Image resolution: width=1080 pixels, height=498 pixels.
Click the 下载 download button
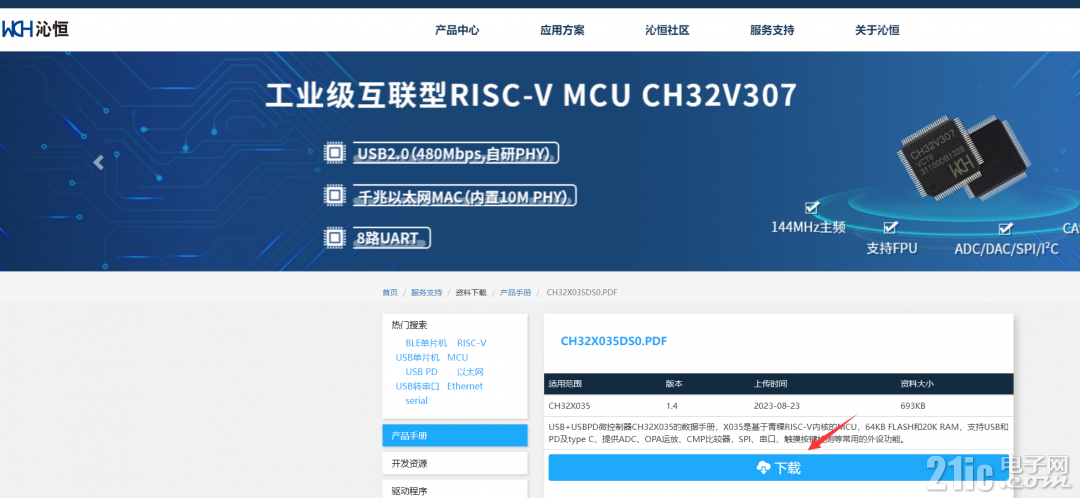pyautogui.click(x=778, y=468)
